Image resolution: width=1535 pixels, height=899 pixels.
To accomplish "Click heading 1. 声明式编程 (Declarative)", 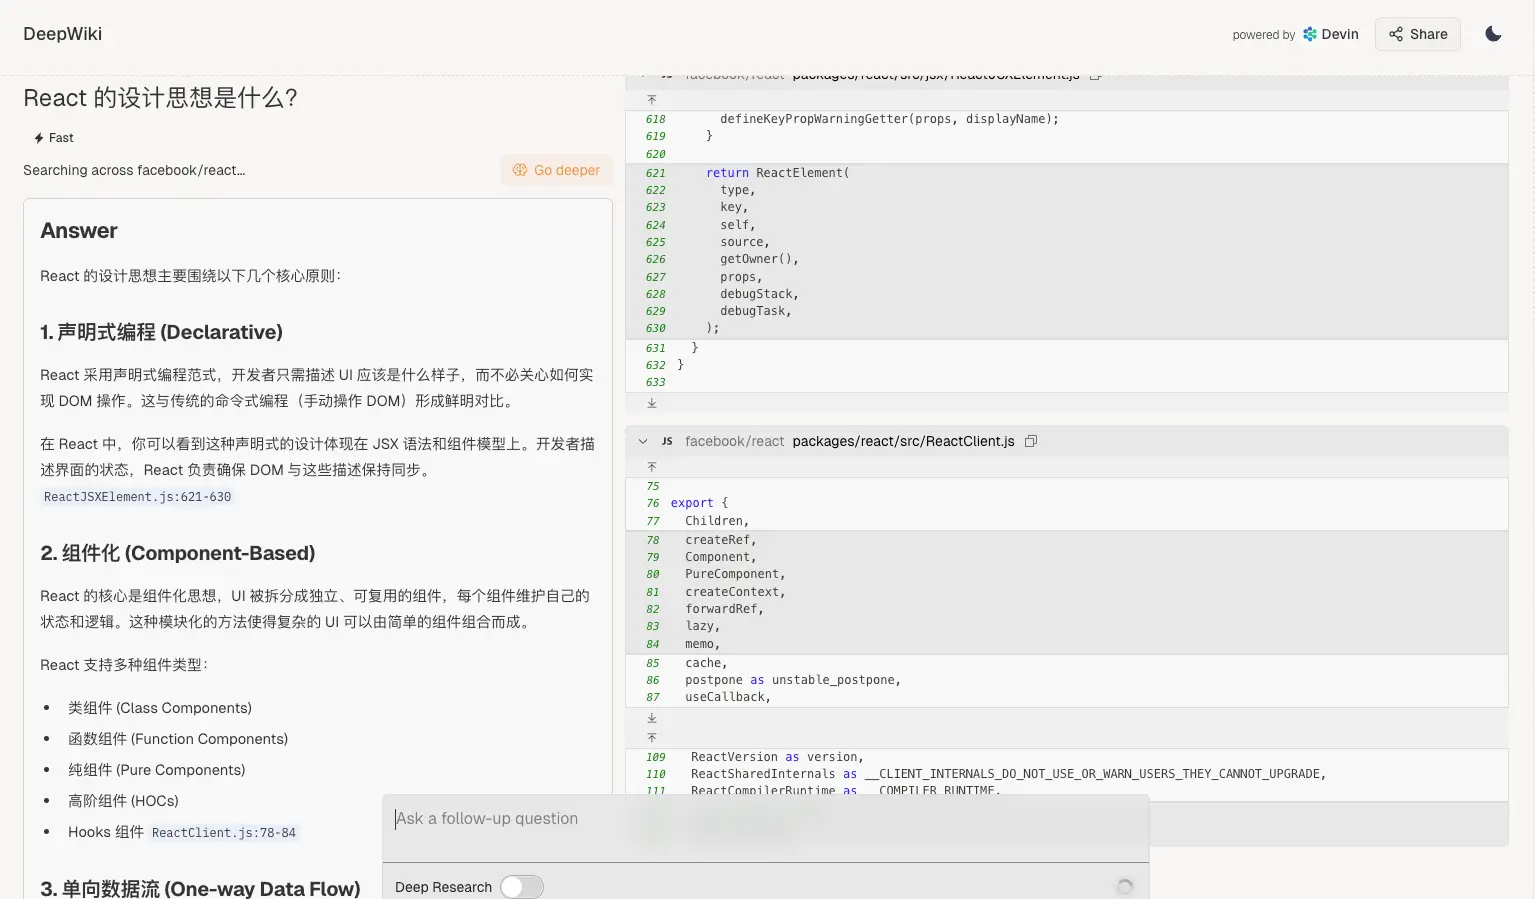I will pyautogui.click(x=161, y=332).
